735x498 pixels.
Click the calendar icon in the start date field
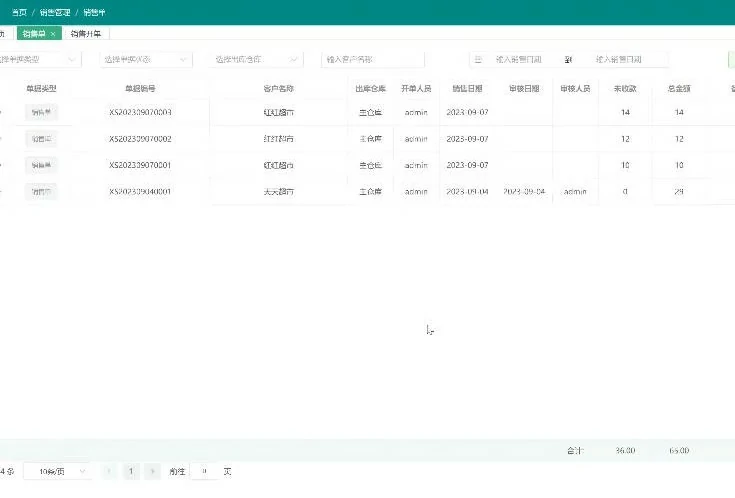(x=478, y=60)
